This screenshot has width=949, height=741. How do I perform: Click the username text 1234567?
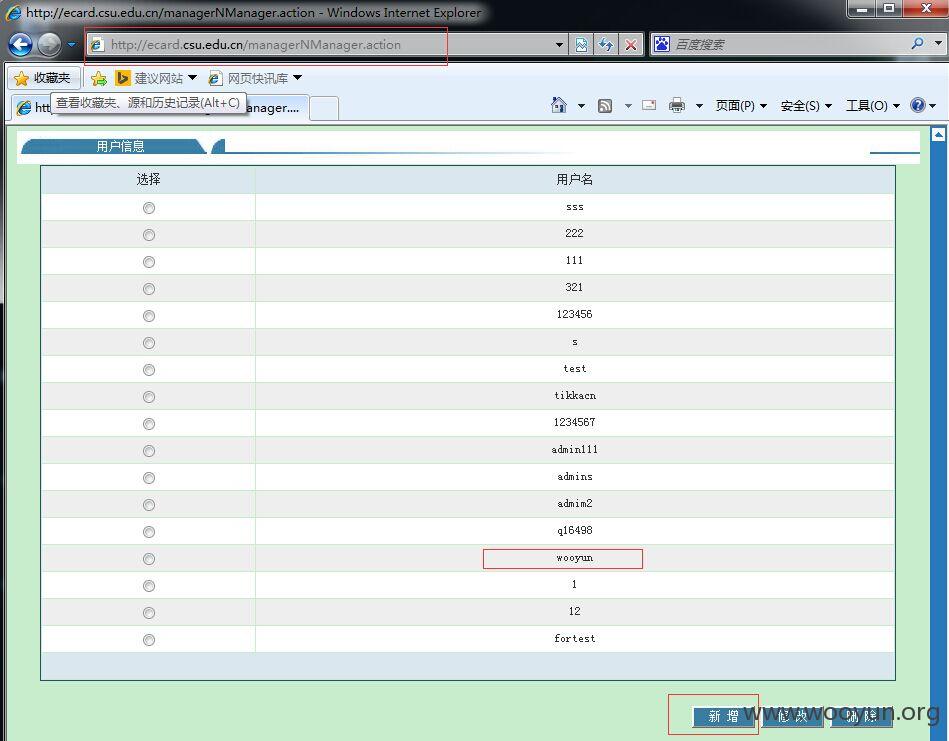pyautogui.click(x=574, y=422)
